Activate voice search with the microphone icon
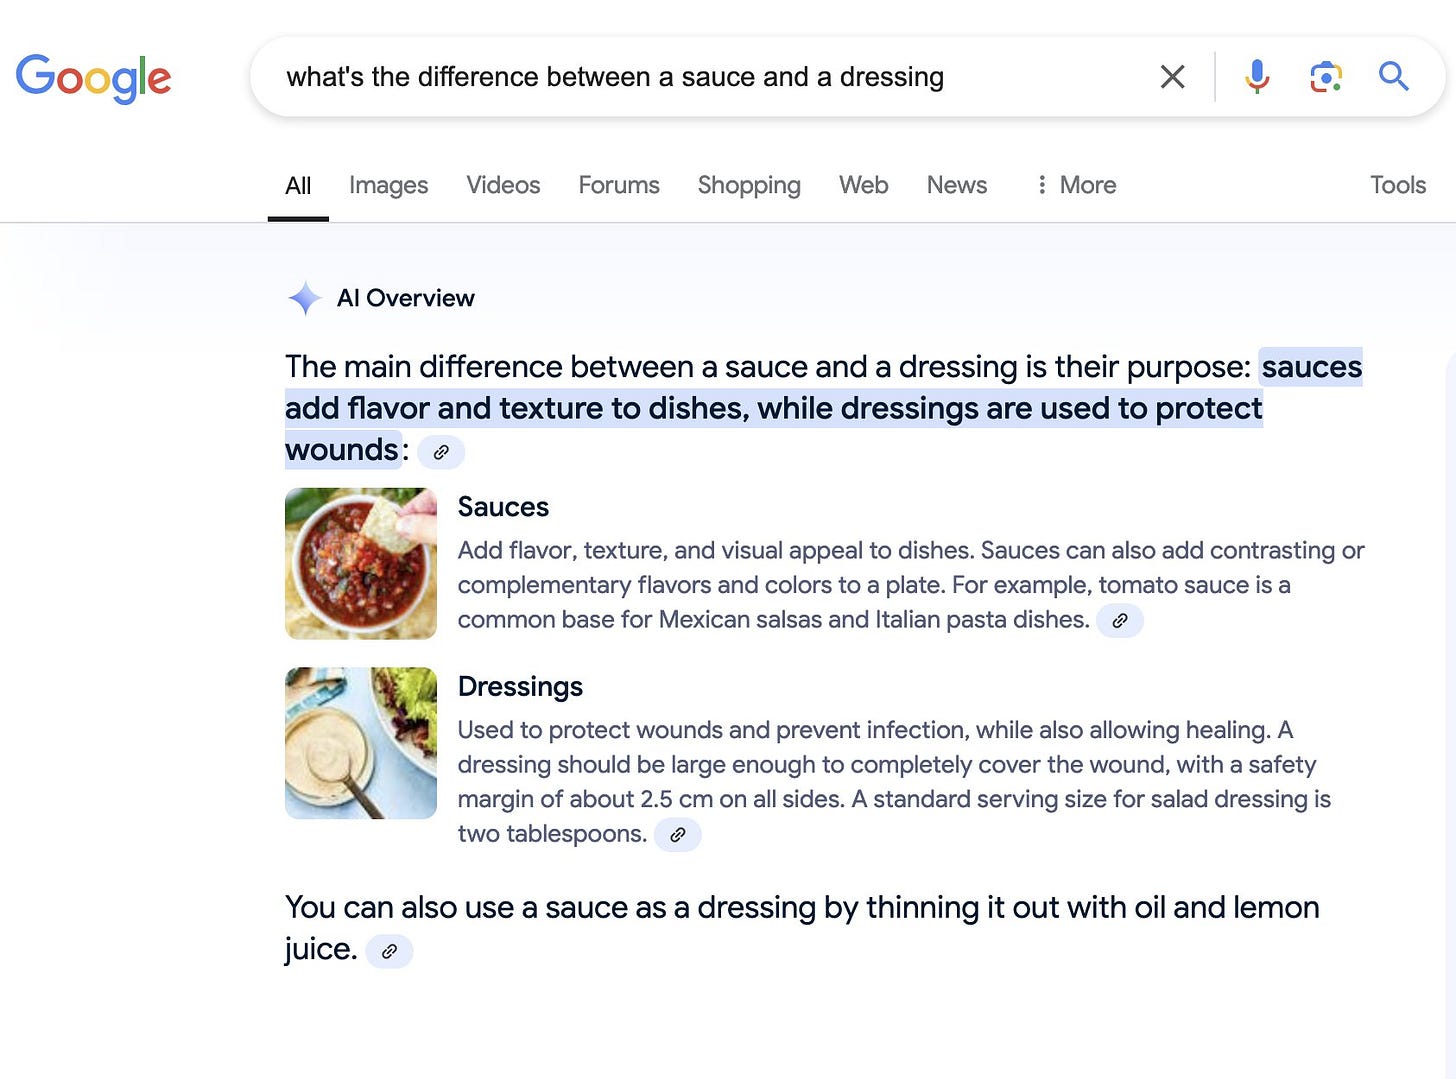Viewport: 1456px width, 1079px height. click(x=1256, y=76)
